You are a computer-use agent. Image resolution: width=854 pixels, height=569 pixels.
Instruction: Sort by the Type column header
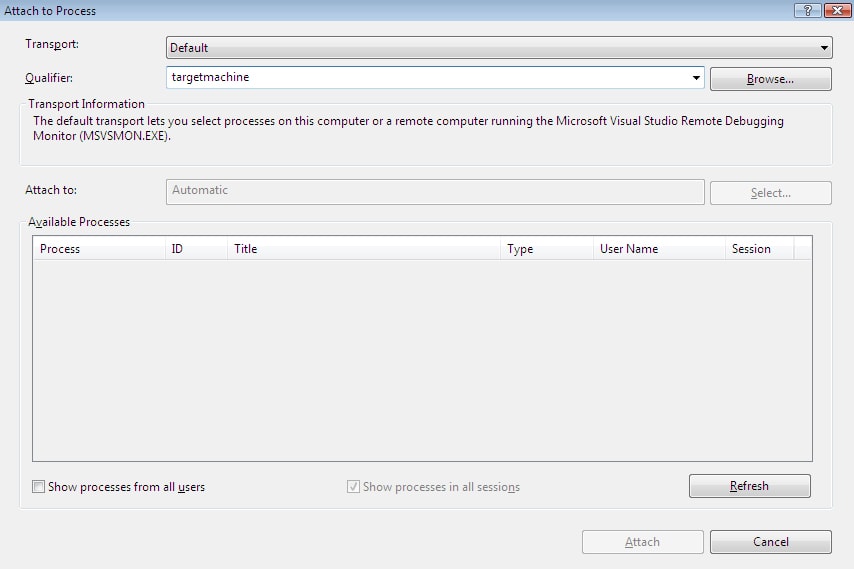(547, 248)
